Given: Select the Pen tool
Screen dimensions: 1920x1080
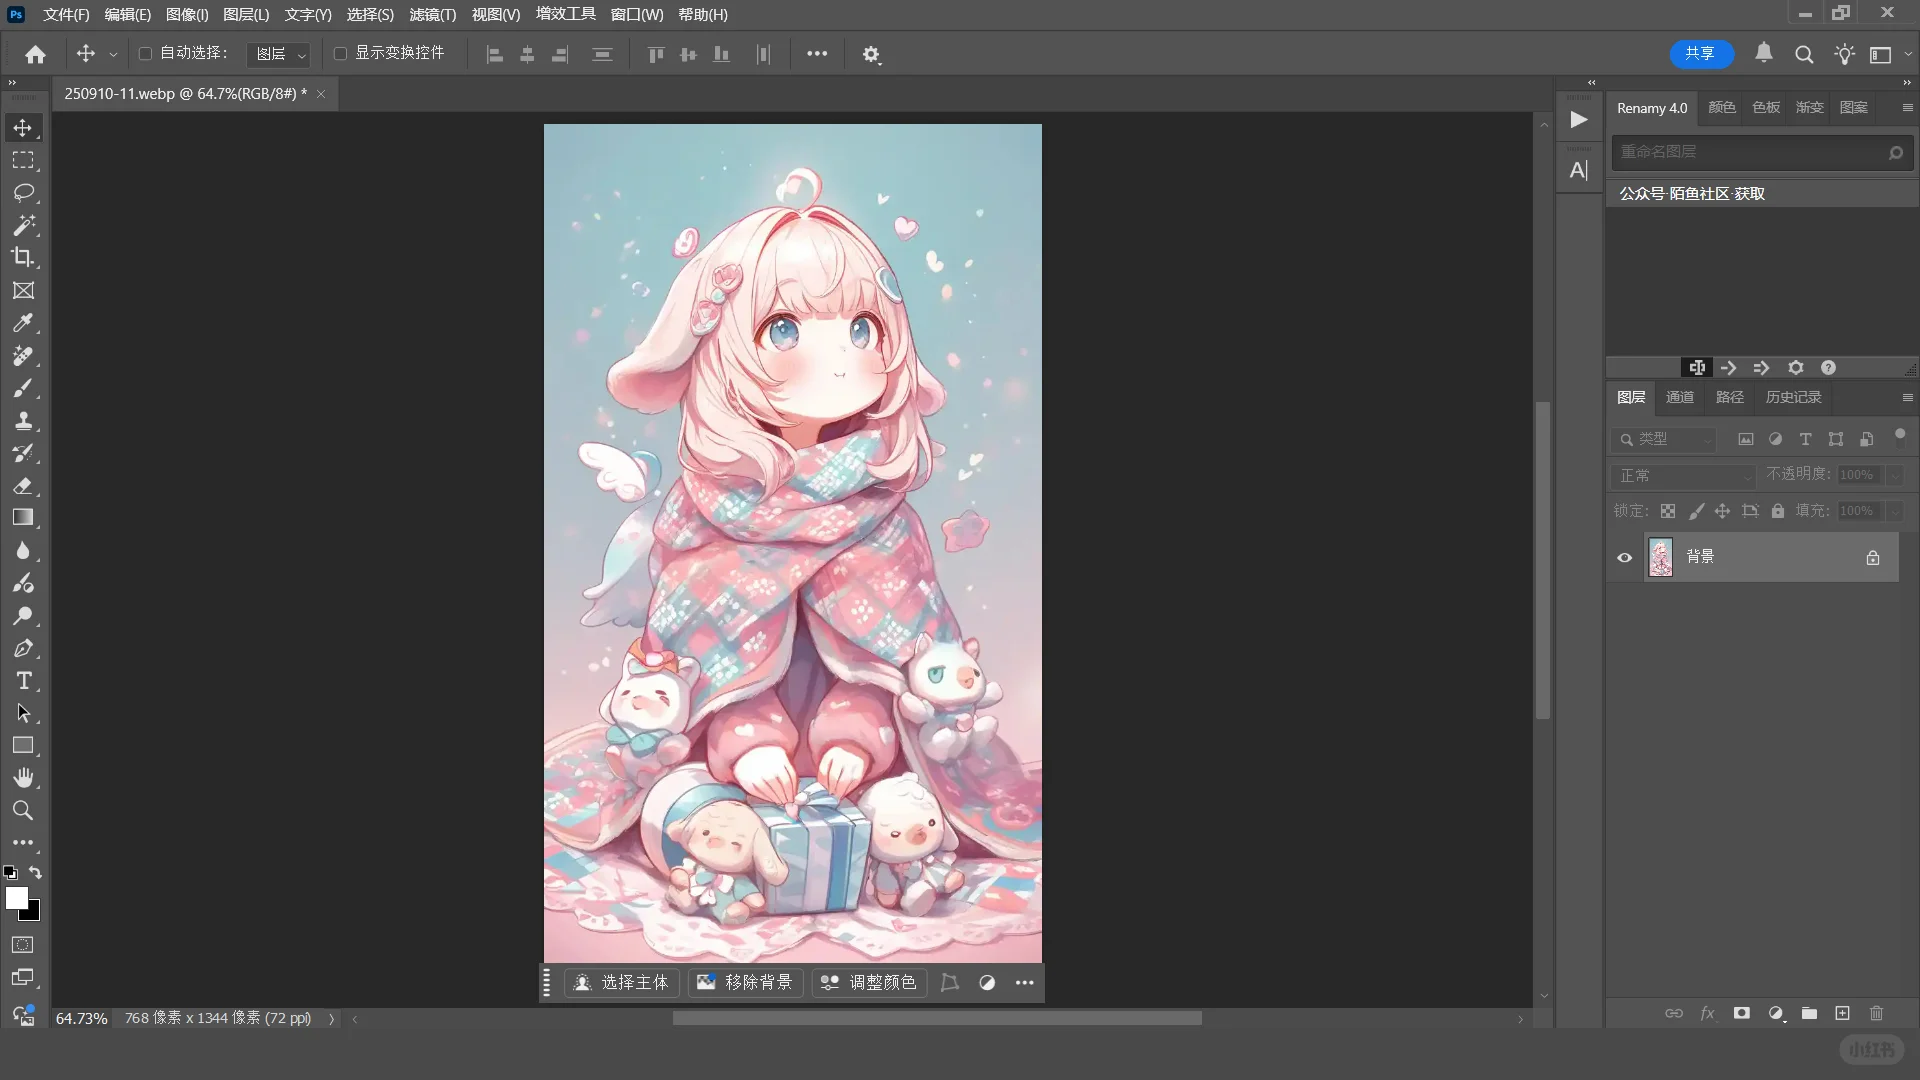Looking at the screenshot, I should point(23,648).
